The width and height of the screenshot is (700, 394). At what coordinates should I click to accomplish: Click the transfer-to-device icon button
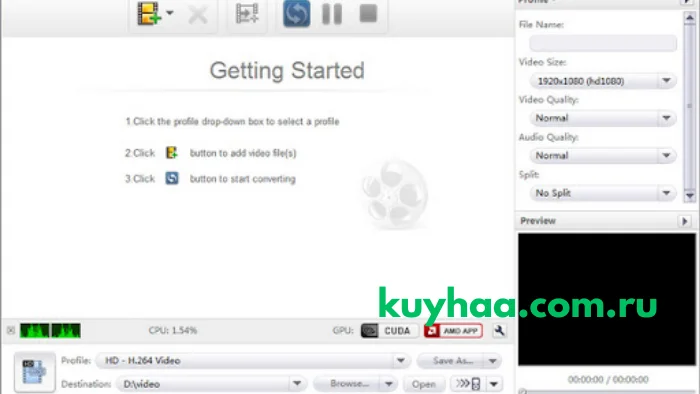point(468,384)
